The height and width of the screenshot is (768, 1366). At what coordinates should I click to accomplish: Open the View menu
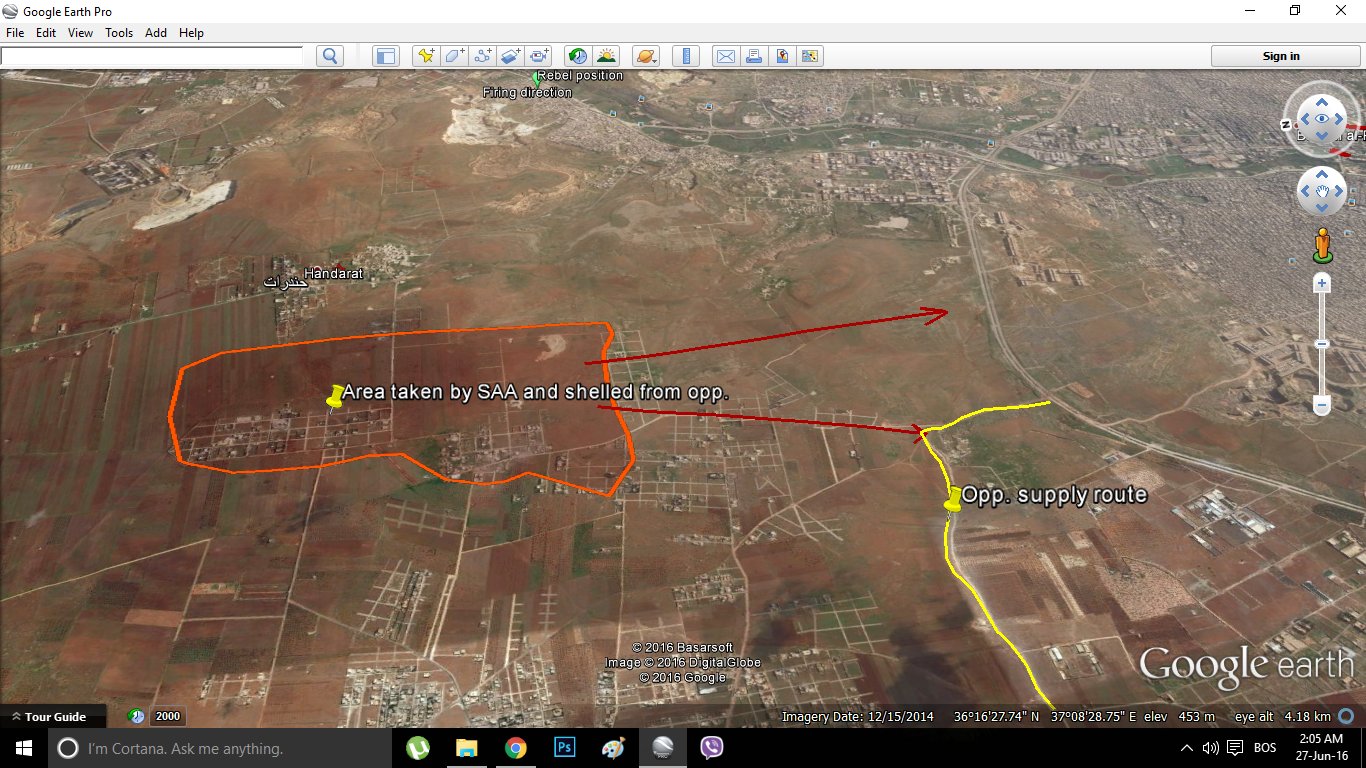(x=80, y=33)
